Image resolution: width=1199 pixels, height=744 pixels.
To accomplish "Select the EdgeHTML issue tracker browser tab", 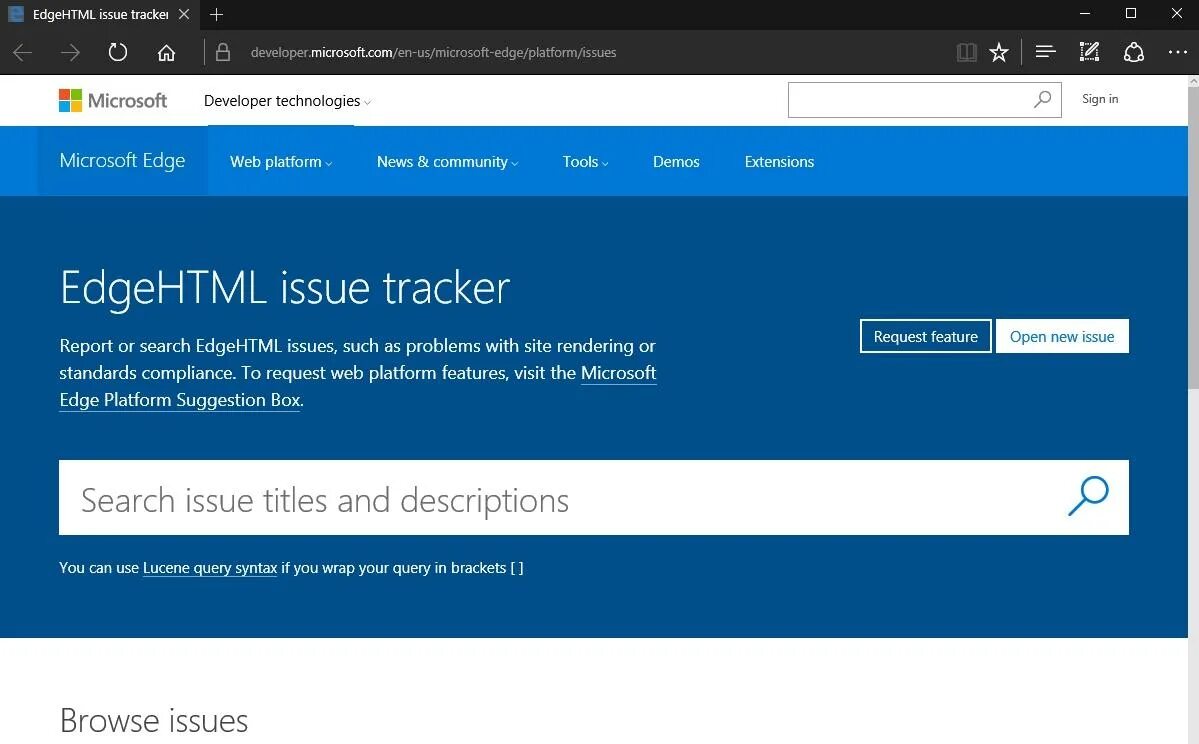I will (99, 15).
